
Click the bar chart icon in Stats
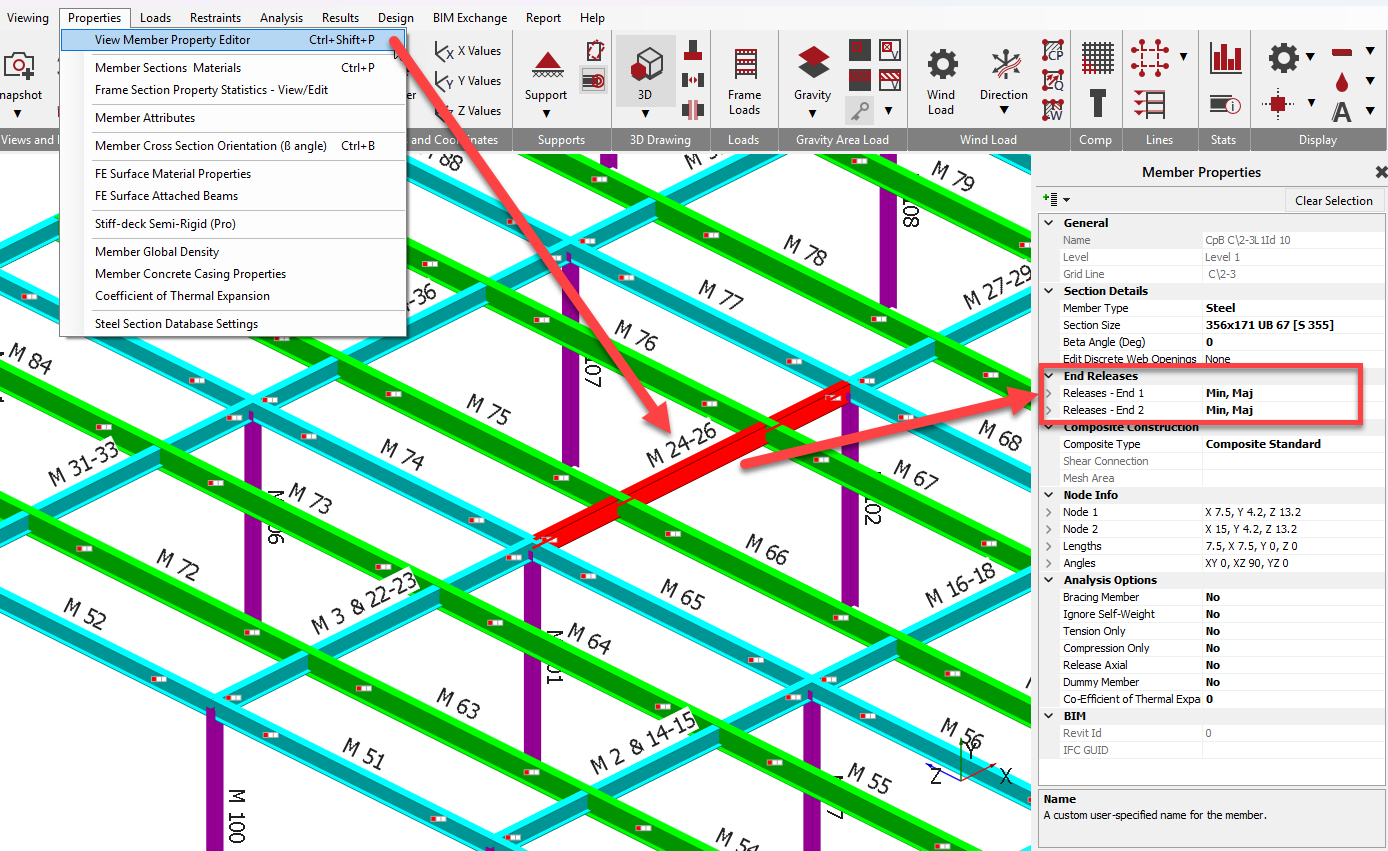(1225, 57)
